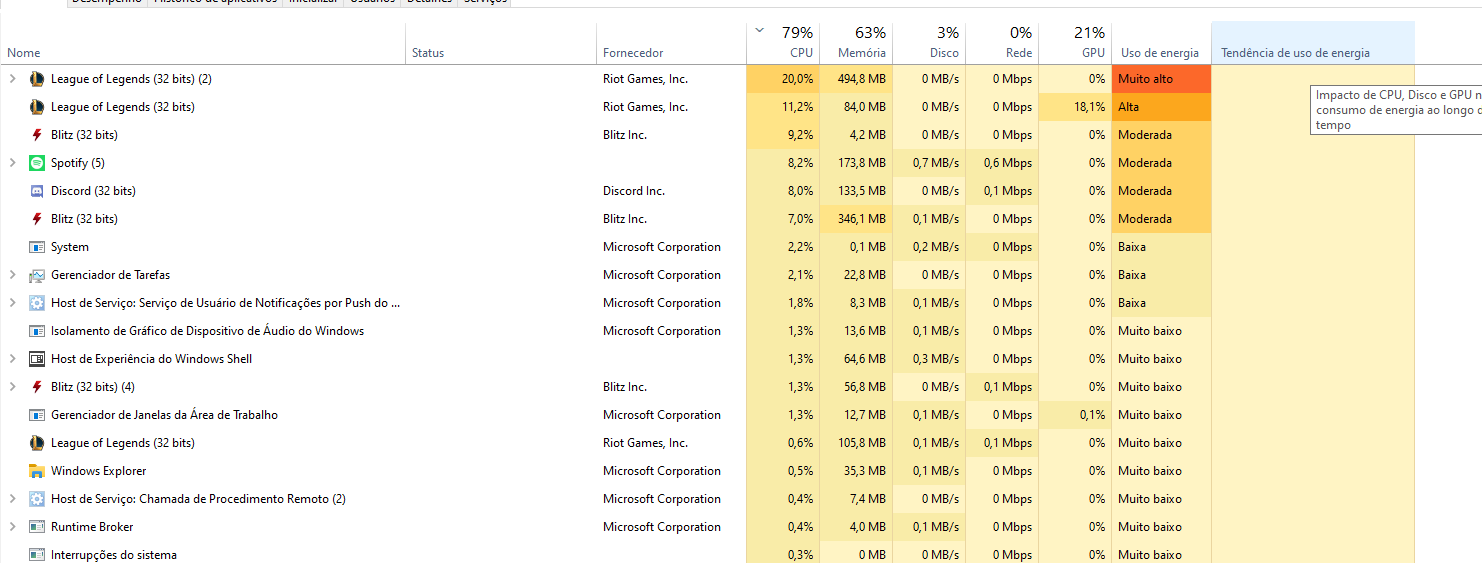
Task: Click the sort arrow above the CPU column
Action: tap(760, 30)
